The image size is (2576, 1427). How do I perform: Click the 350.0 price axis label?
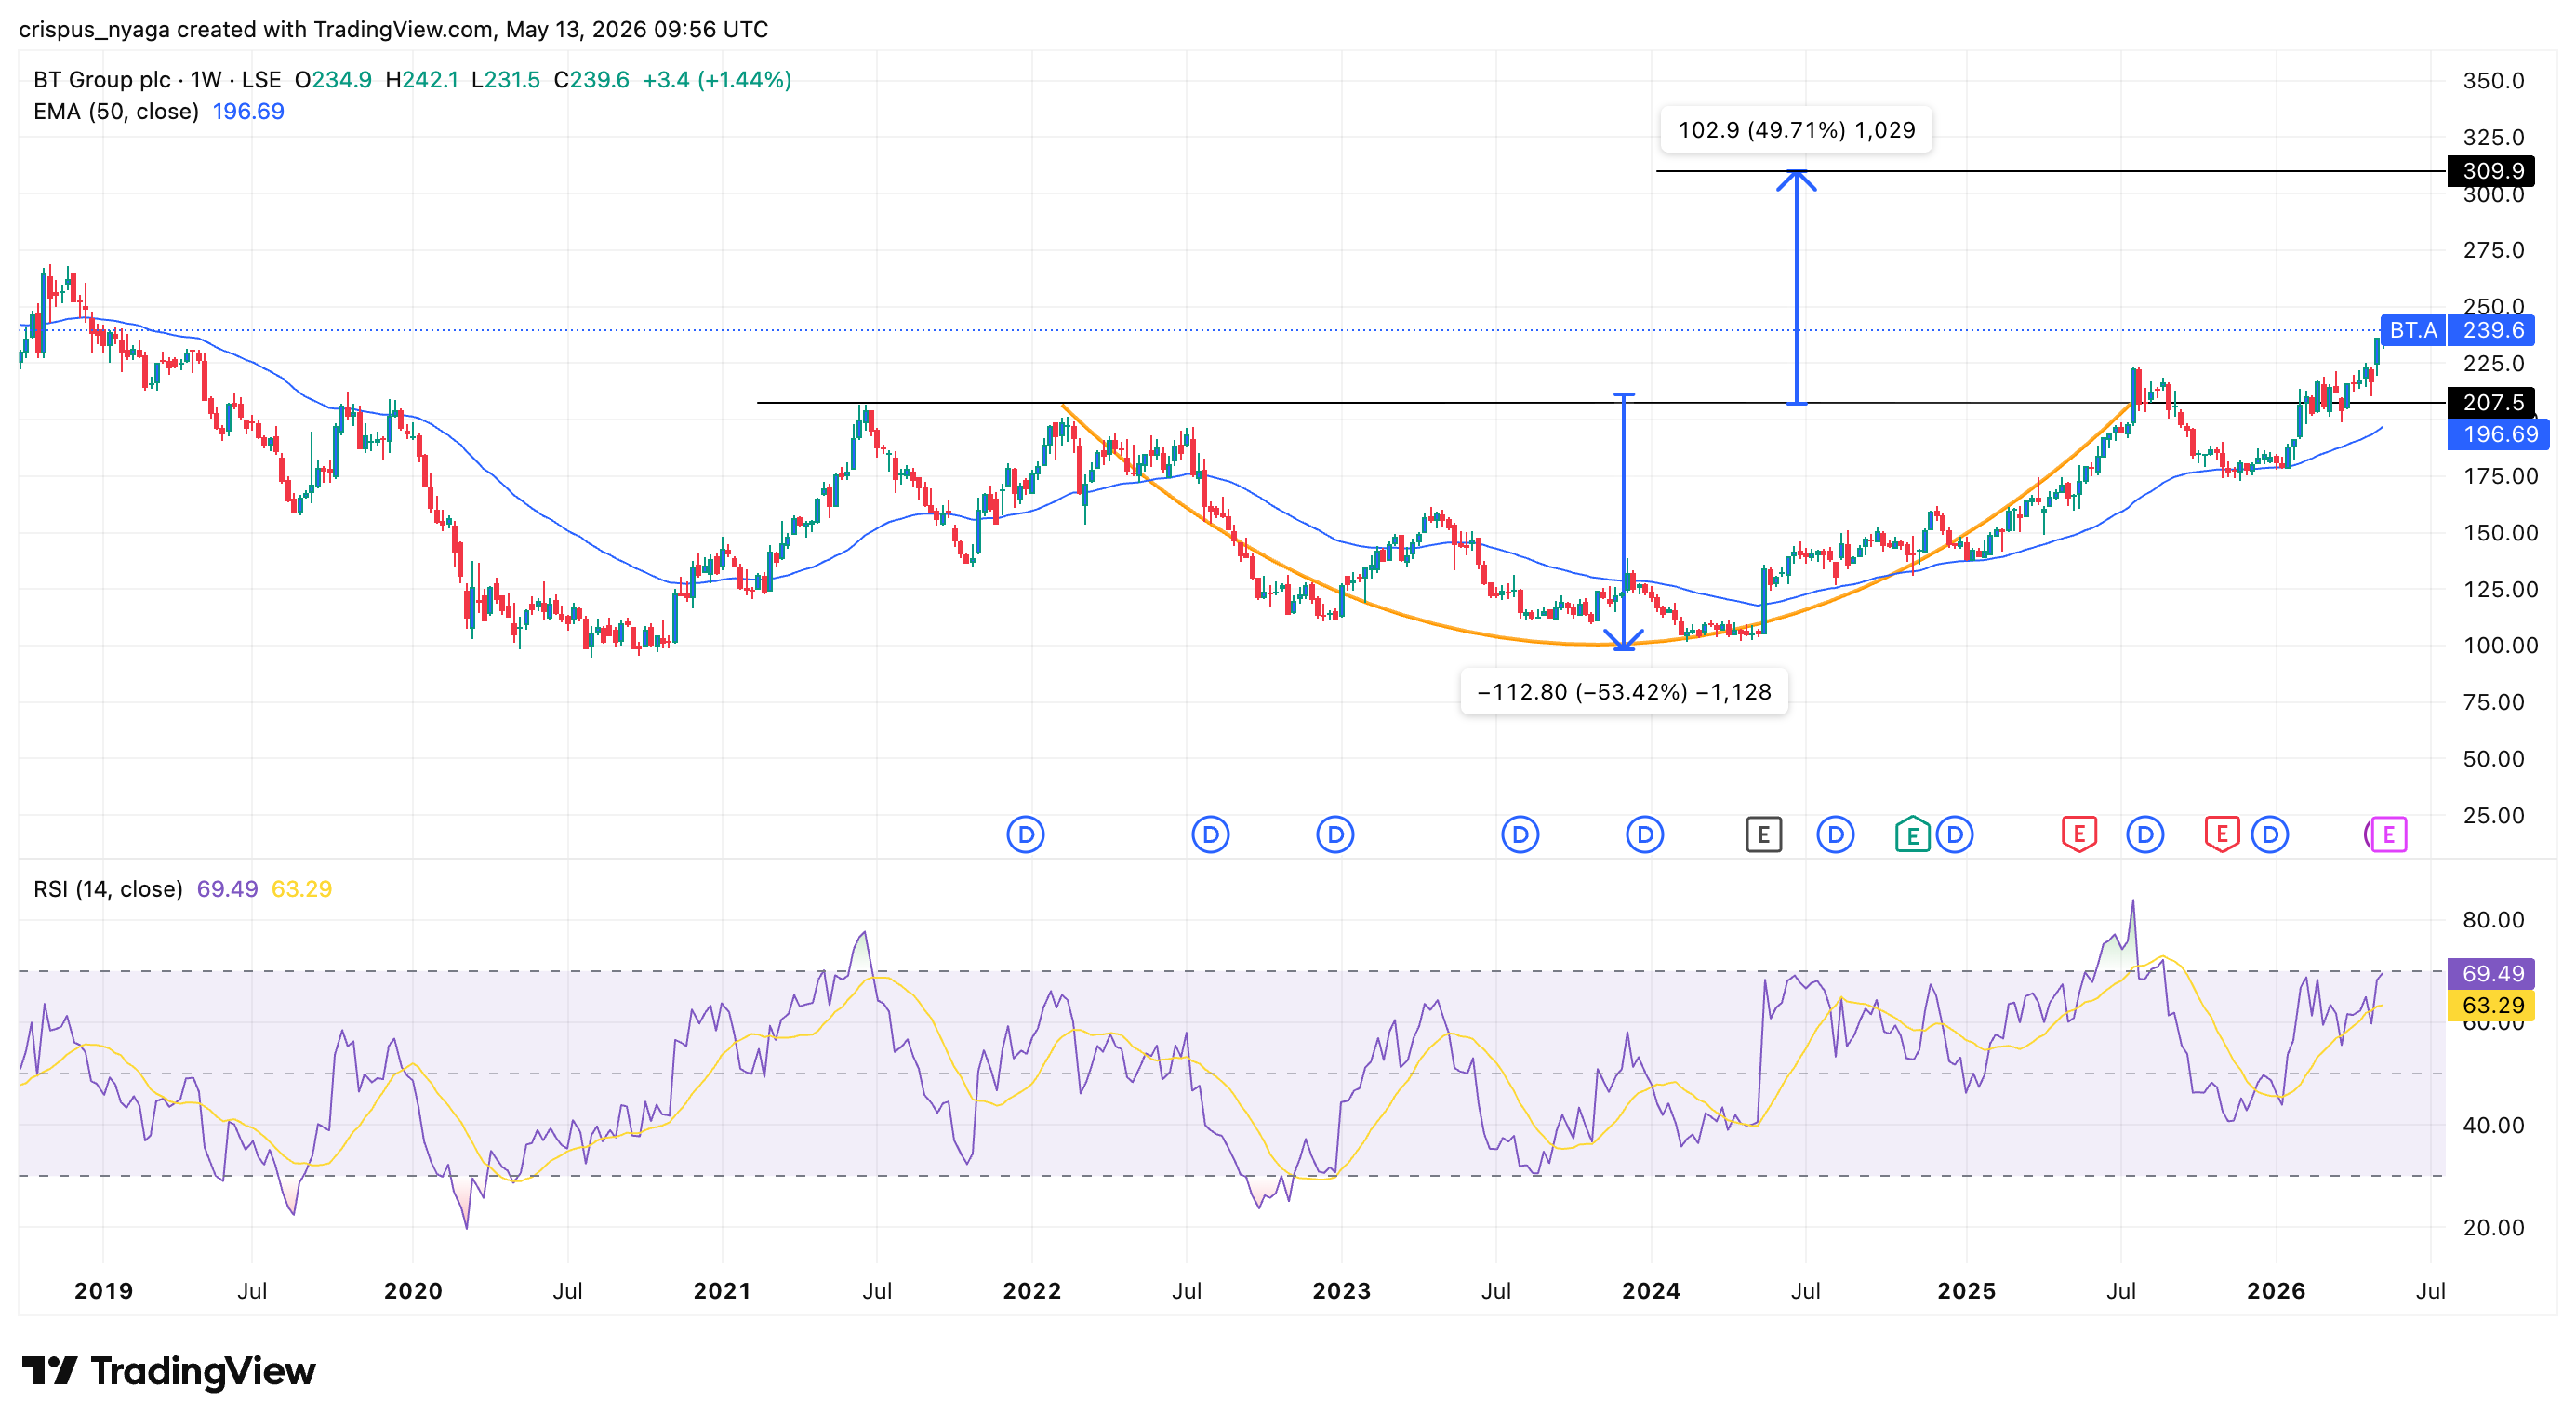[x=2493, y=81]
